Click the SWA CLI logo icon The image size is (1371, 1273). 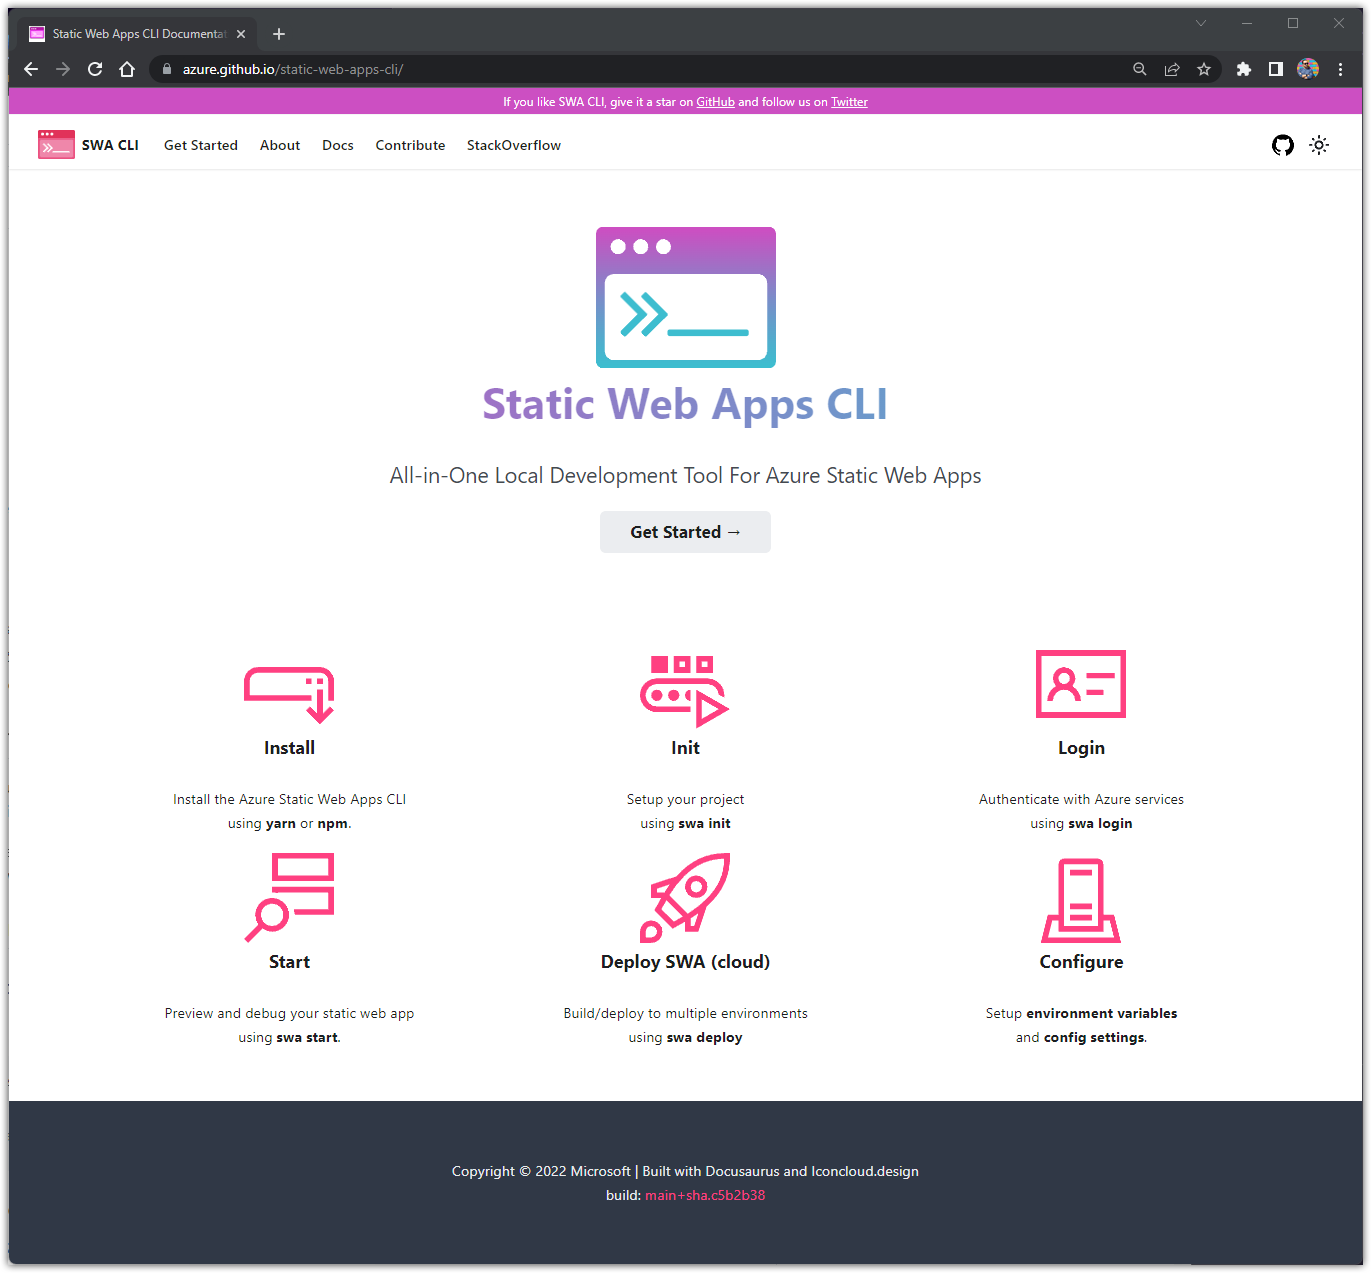[56, 145]
